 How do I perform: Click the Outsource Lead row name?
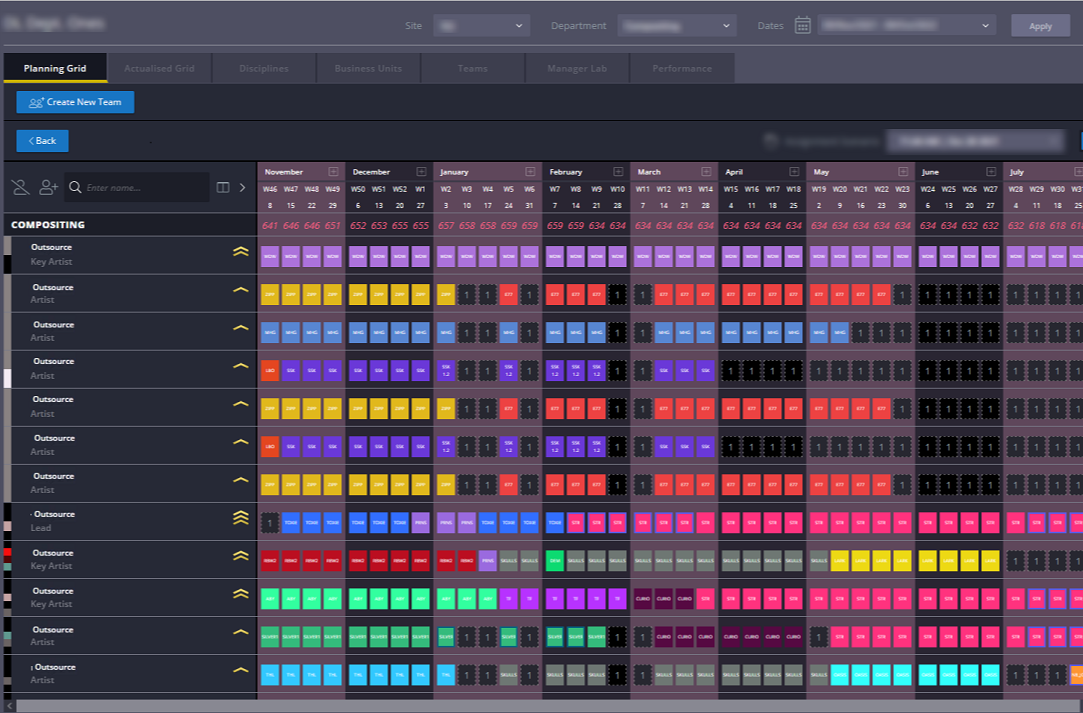(54, 514)
